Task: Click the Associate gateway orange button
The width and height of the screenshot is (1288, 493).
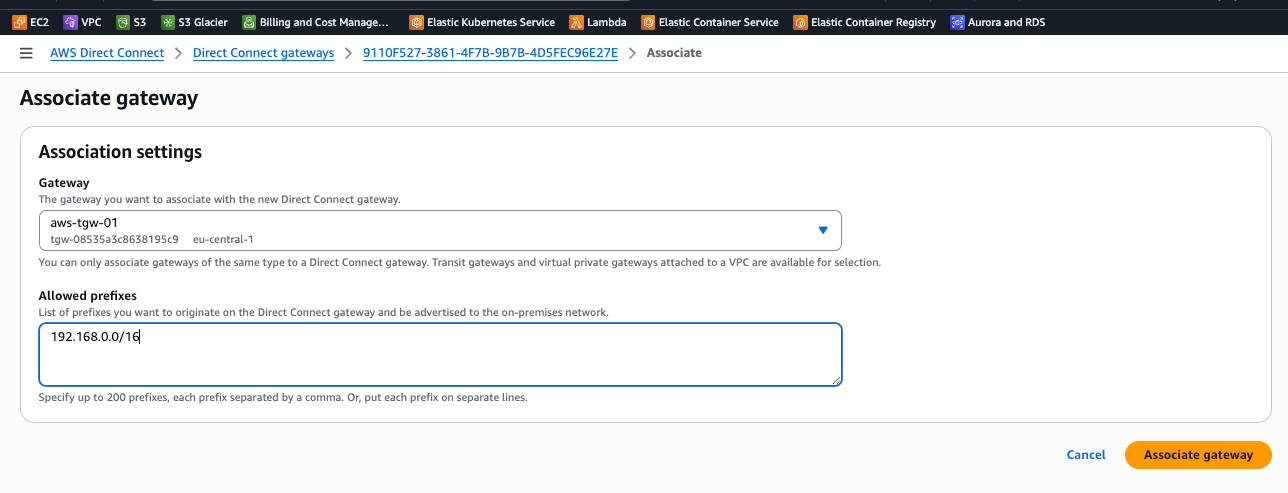Action: (1198, 455)
